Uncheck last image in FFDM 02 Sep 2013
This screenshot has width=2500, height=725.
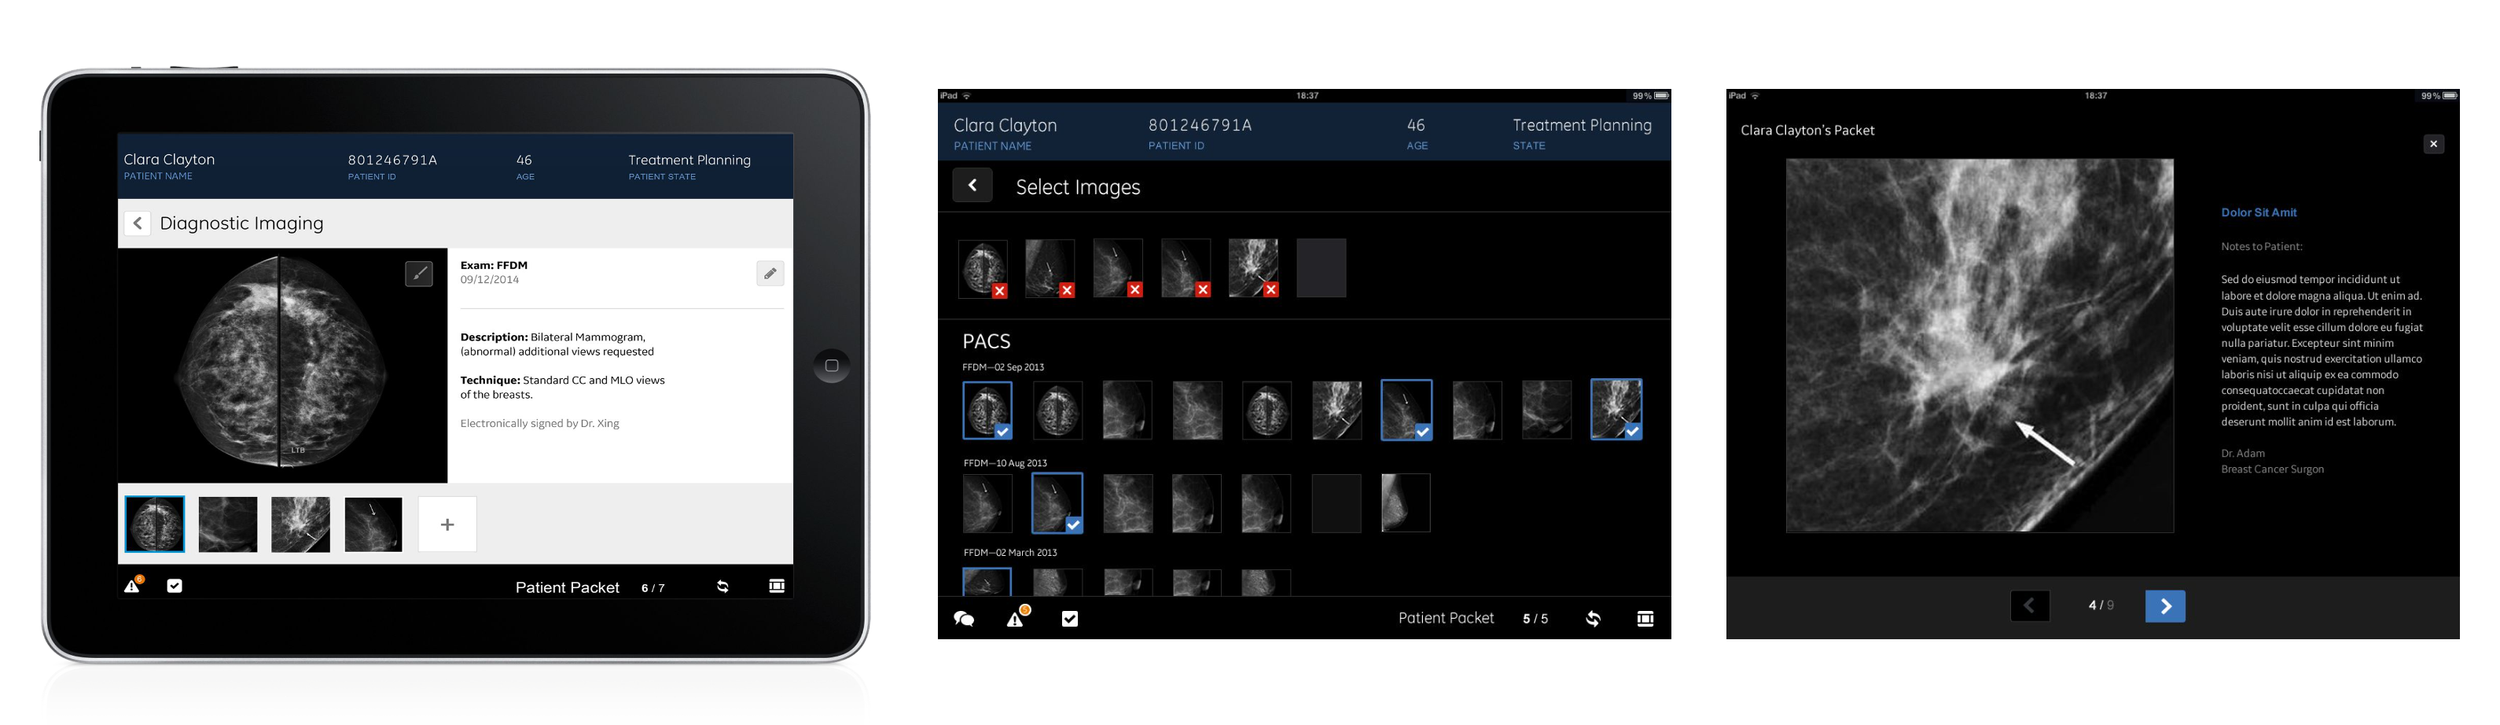pyautogui.click(x=1616, y=409)
